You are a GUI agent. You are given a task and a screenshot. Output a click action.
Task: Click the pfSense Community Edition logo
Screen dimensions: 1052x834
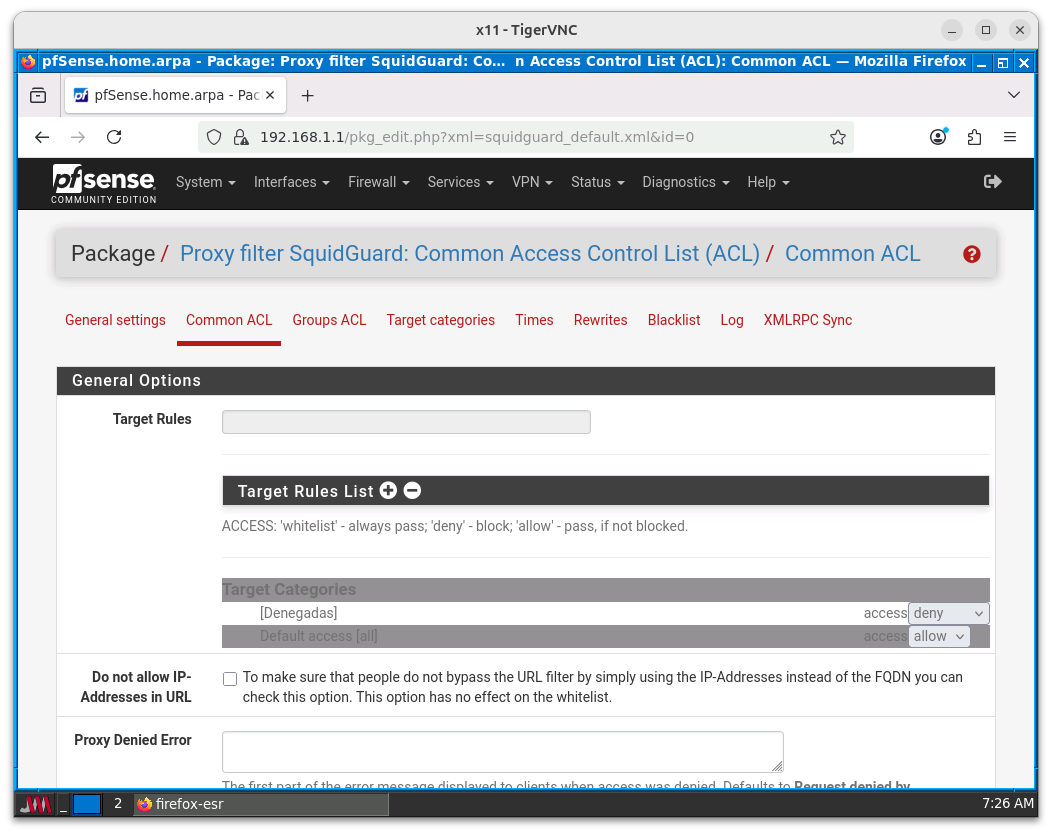(x=104, y=184)
